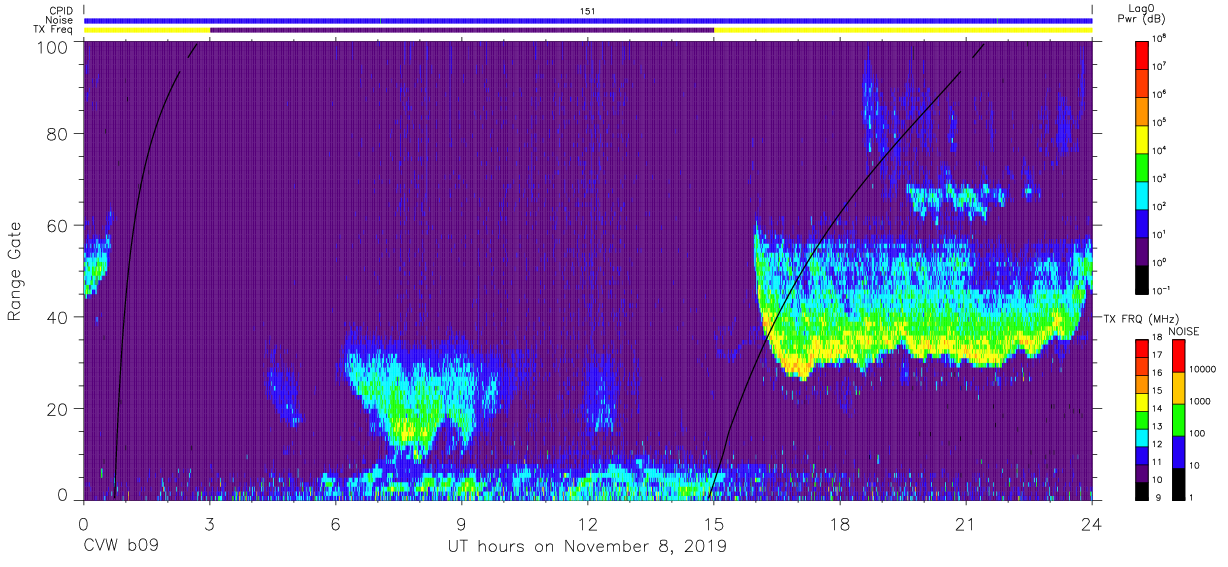Click x-axis tick label '24'

[x=1092, y=523]
